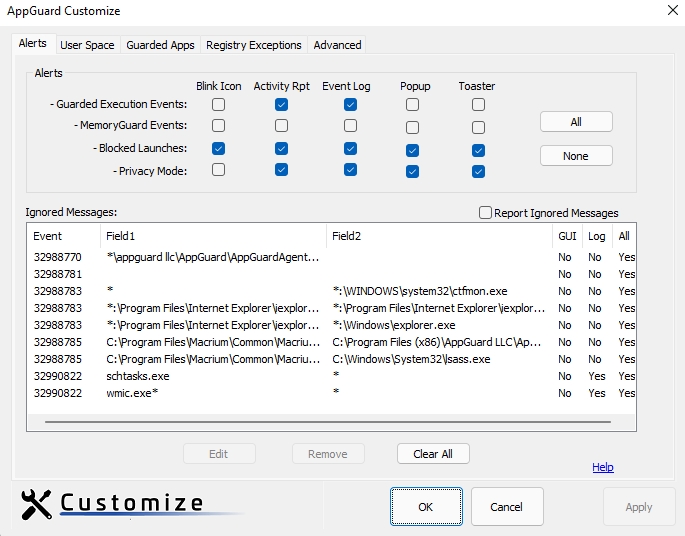Select the Macrium row with AppGuard LLC
The width and height of the screenshot is (685, 536).
332,342
